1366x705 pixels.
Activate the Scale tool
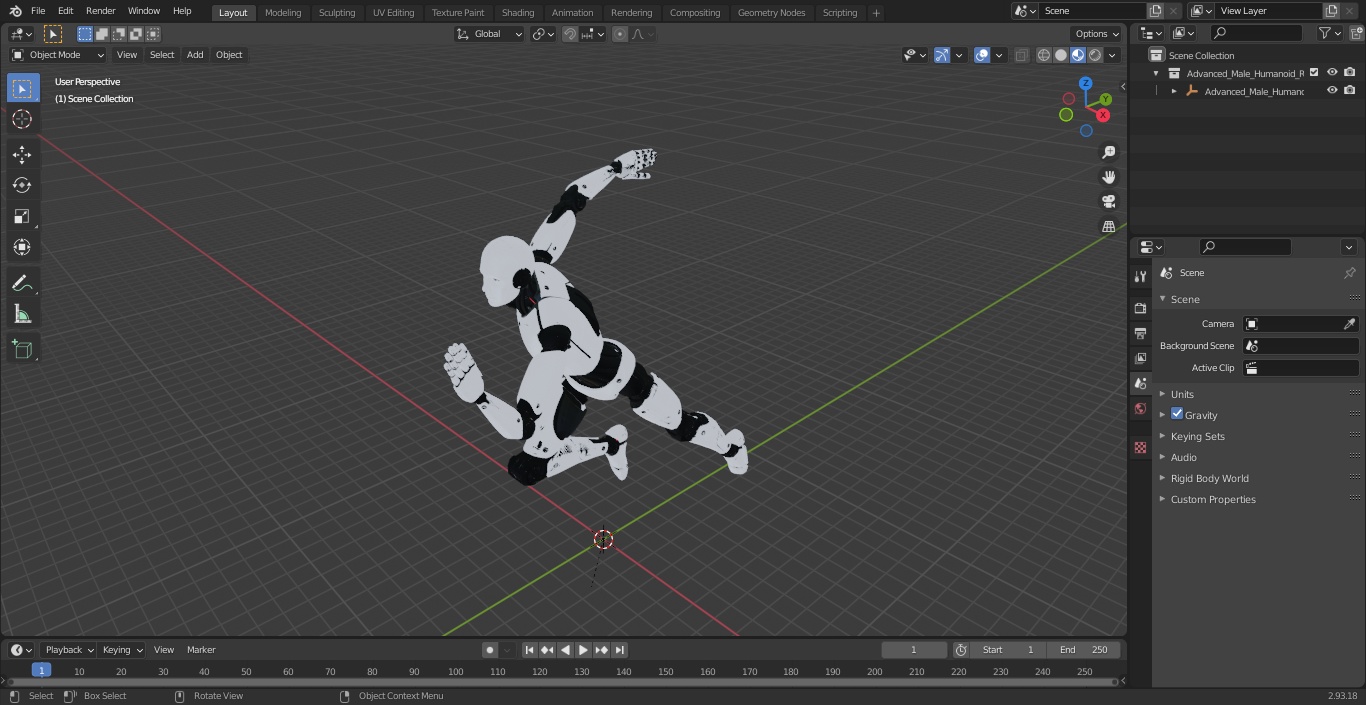[x=22, y=216]
